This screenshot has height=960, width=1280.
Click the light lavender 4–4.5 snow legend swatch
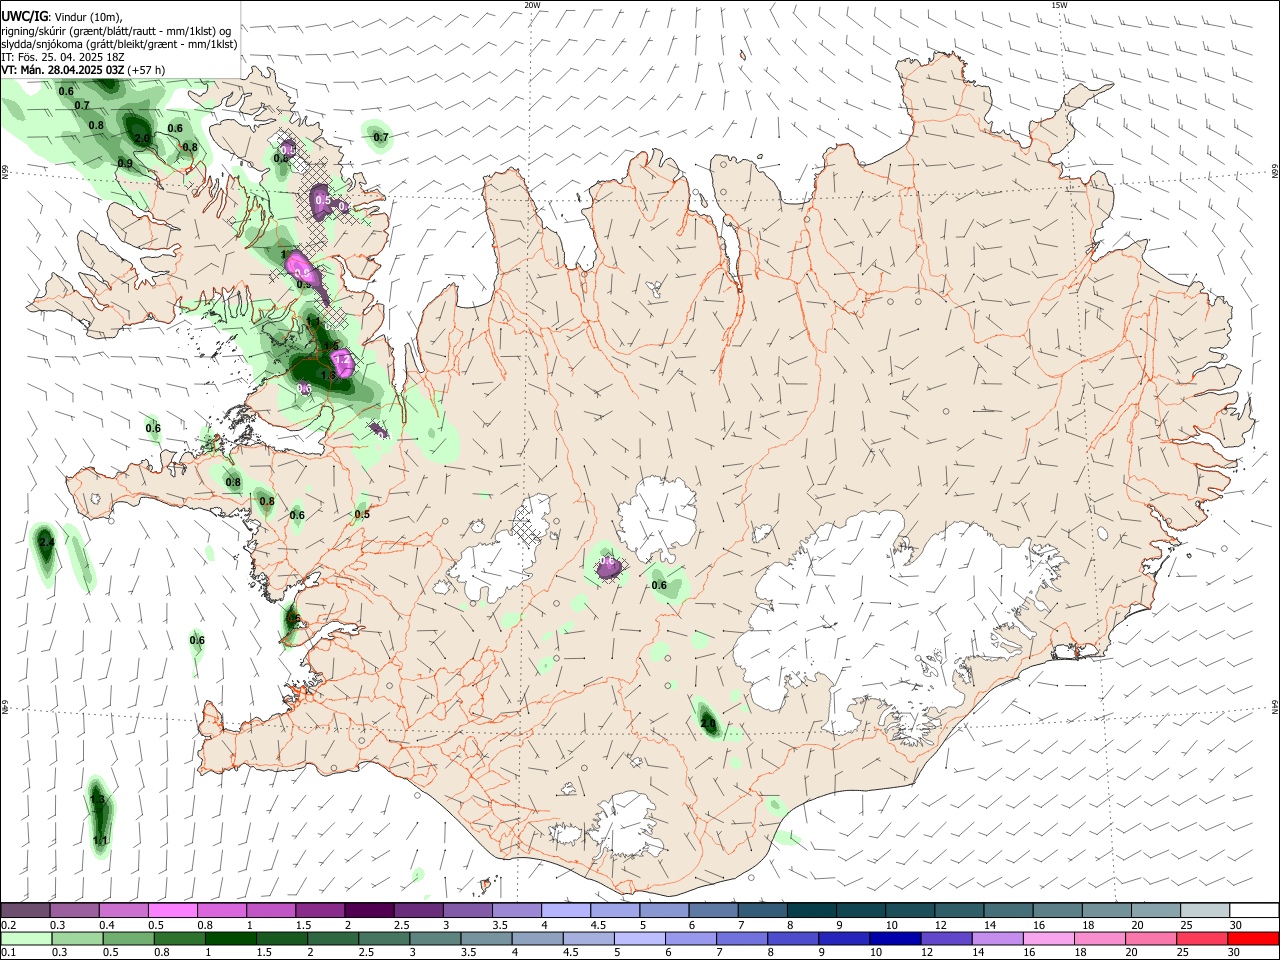pyautogui.click(x=565, y=910)
